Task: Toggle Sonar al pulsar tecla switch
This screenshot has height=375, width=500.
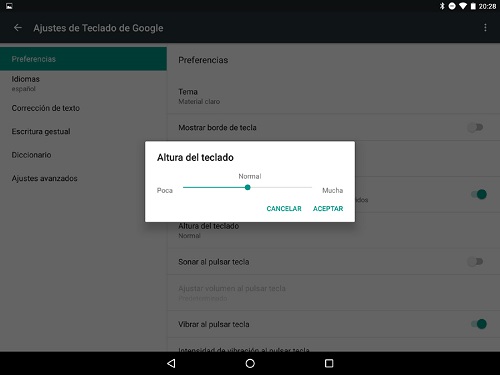Action: click(475, 262)
